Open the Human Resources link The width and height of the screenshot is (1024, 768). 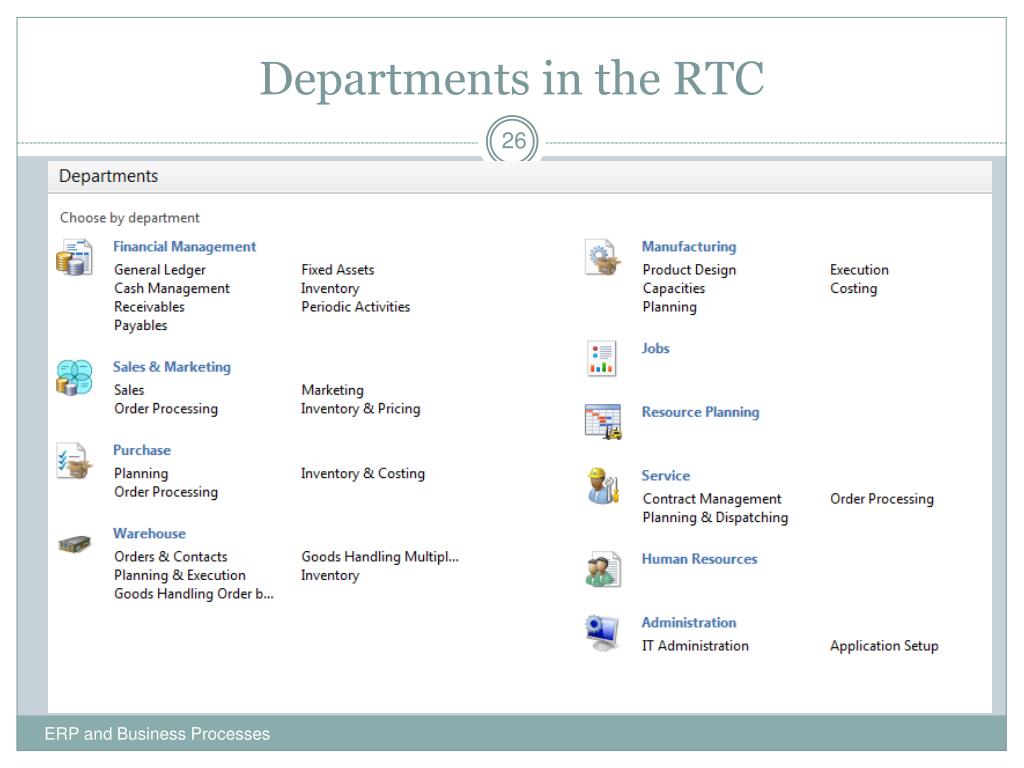(x=699, y=559)
